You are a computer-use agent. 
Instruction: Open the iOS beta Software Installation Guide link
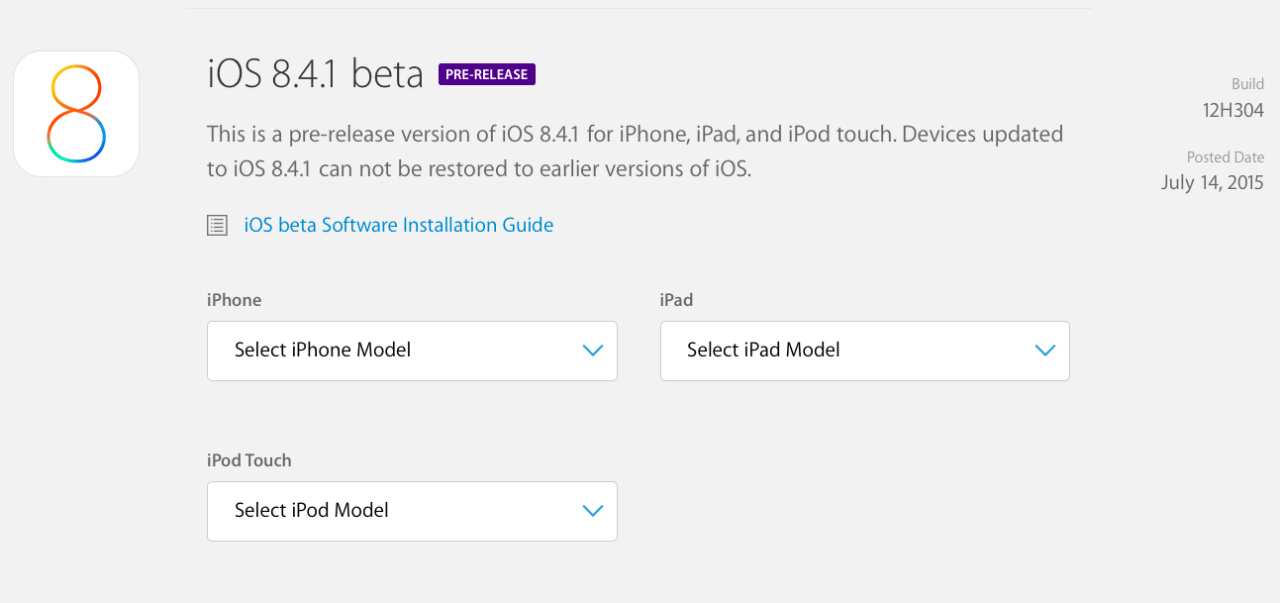(398, 225)
